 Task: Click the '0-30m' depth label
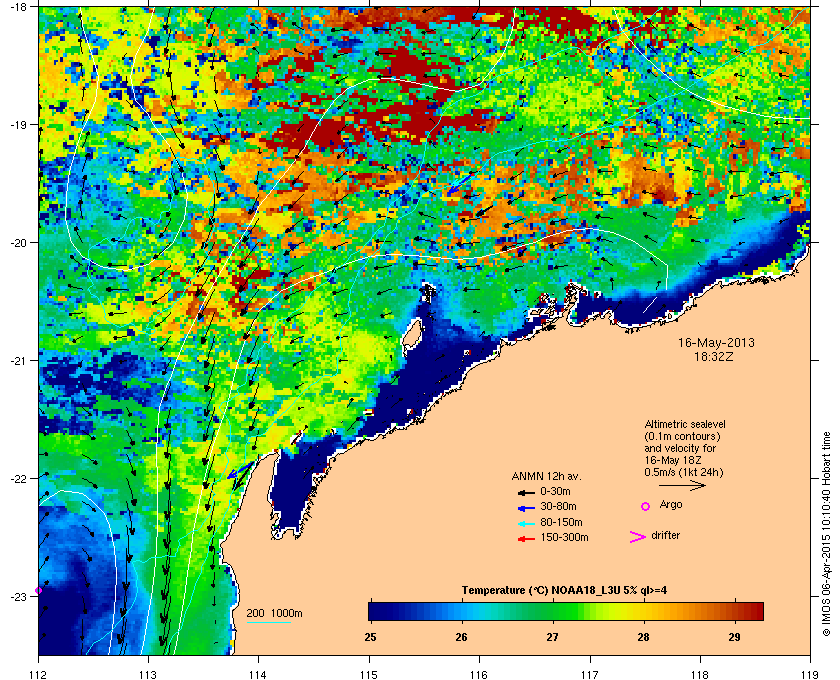(555, 491)
